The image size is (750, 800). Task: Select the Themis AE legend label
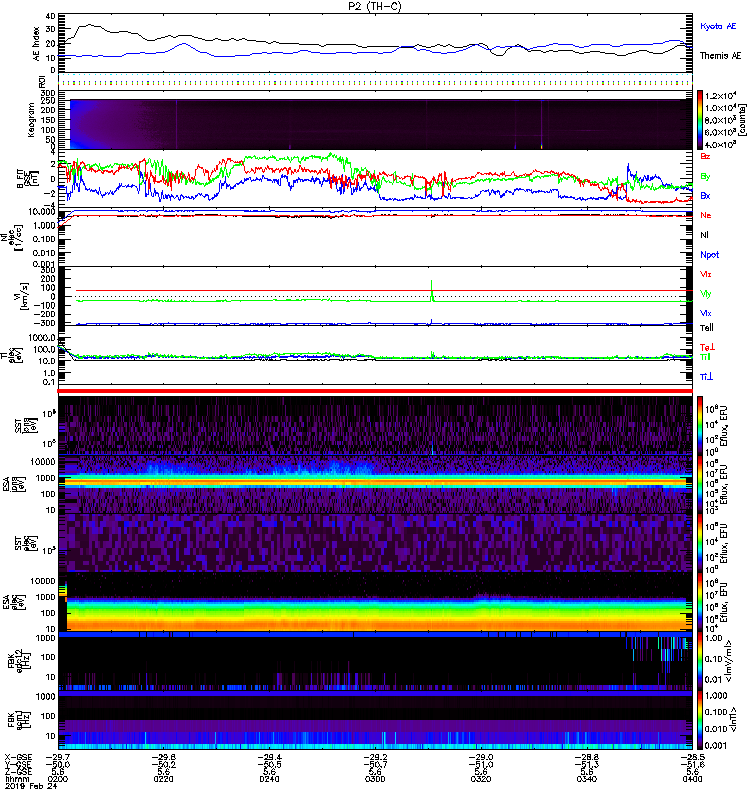[x=720, y=56]
